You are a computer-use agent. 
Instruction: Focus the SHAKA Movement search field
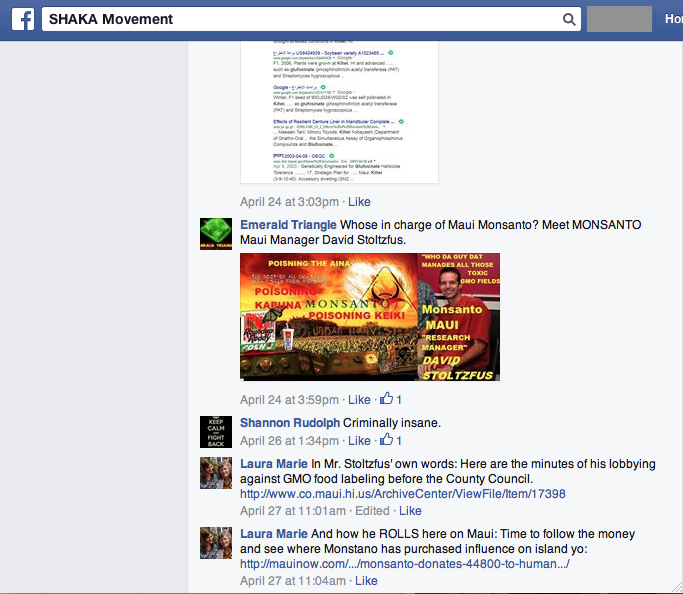point(300,19)
